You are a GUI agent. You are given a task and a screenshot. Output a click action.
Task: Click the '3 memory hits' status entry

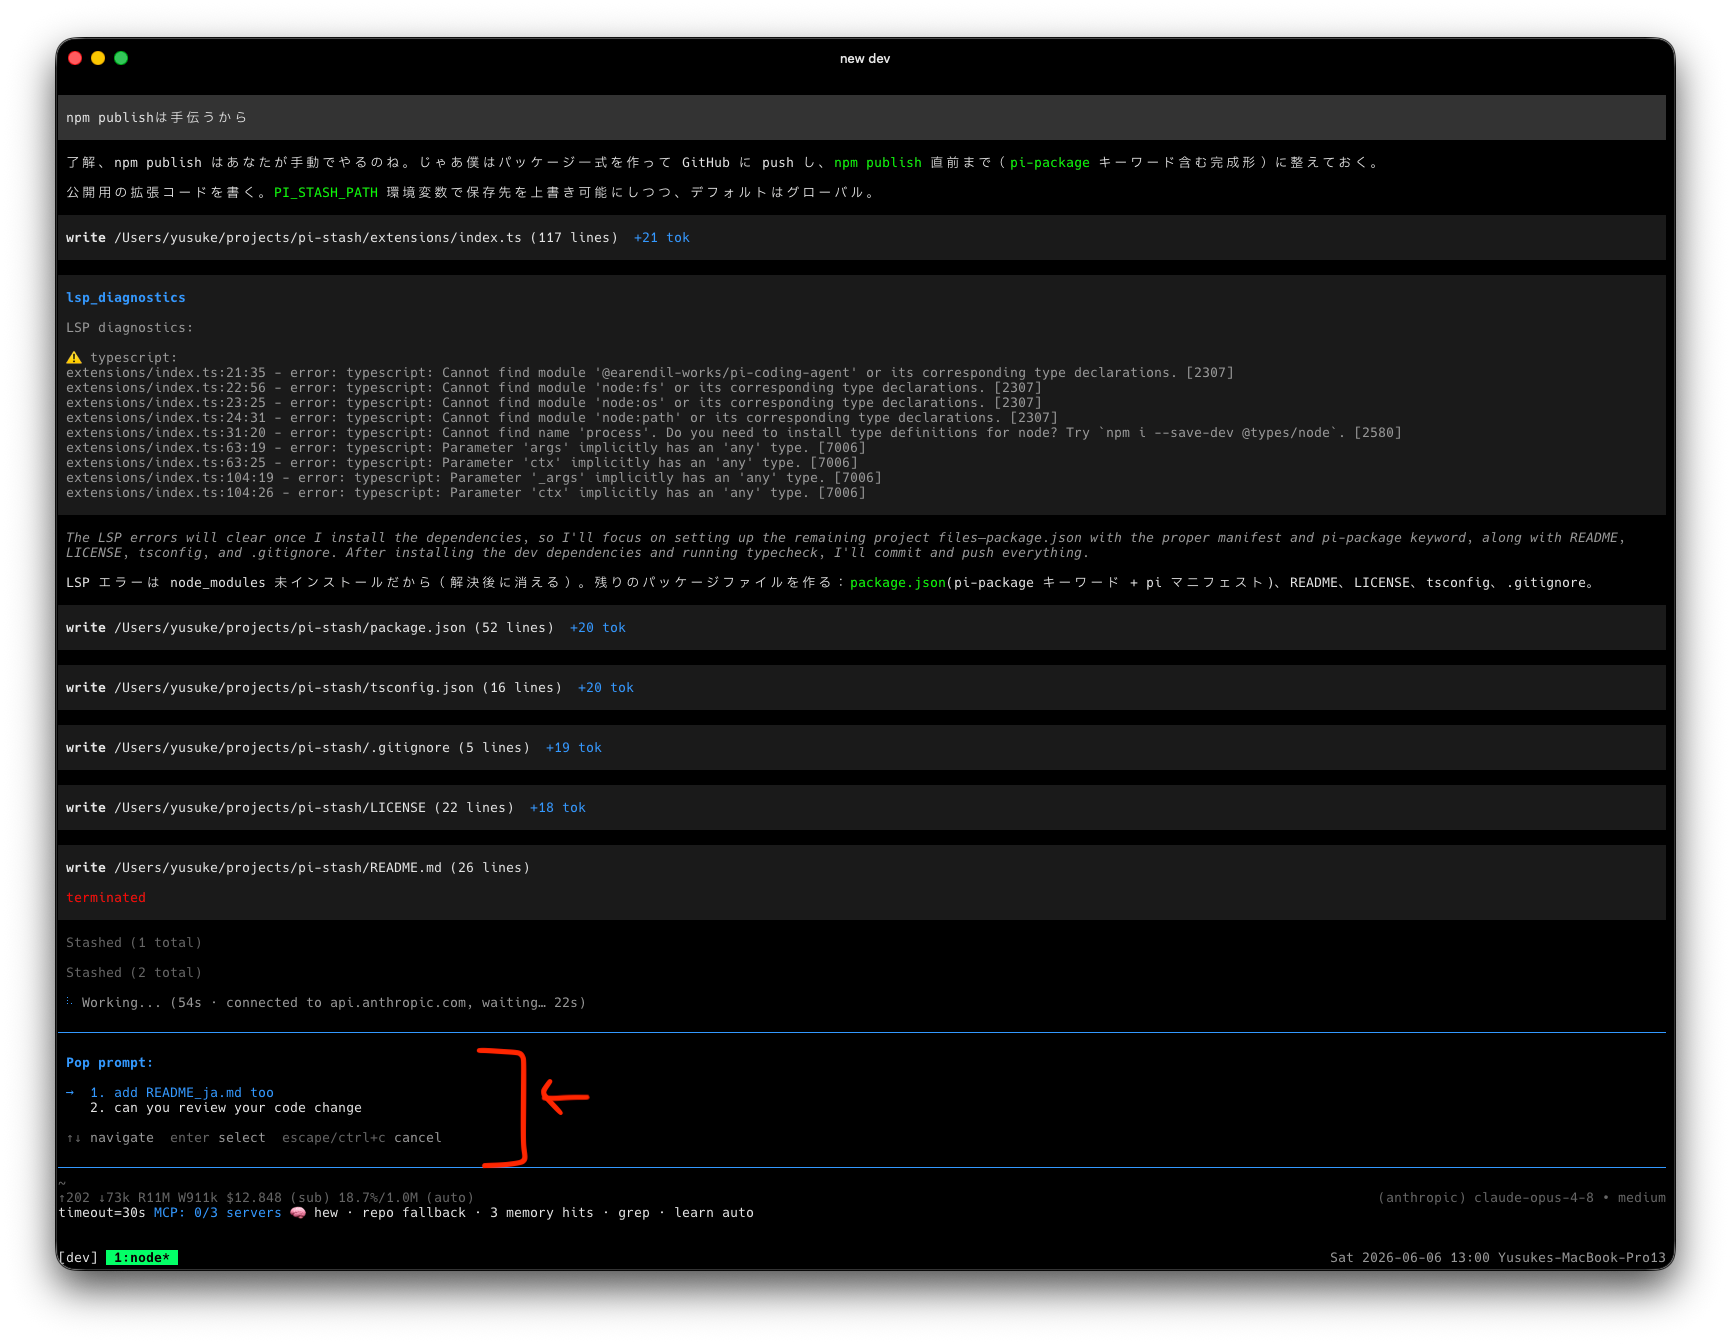tap(542, 1212)
